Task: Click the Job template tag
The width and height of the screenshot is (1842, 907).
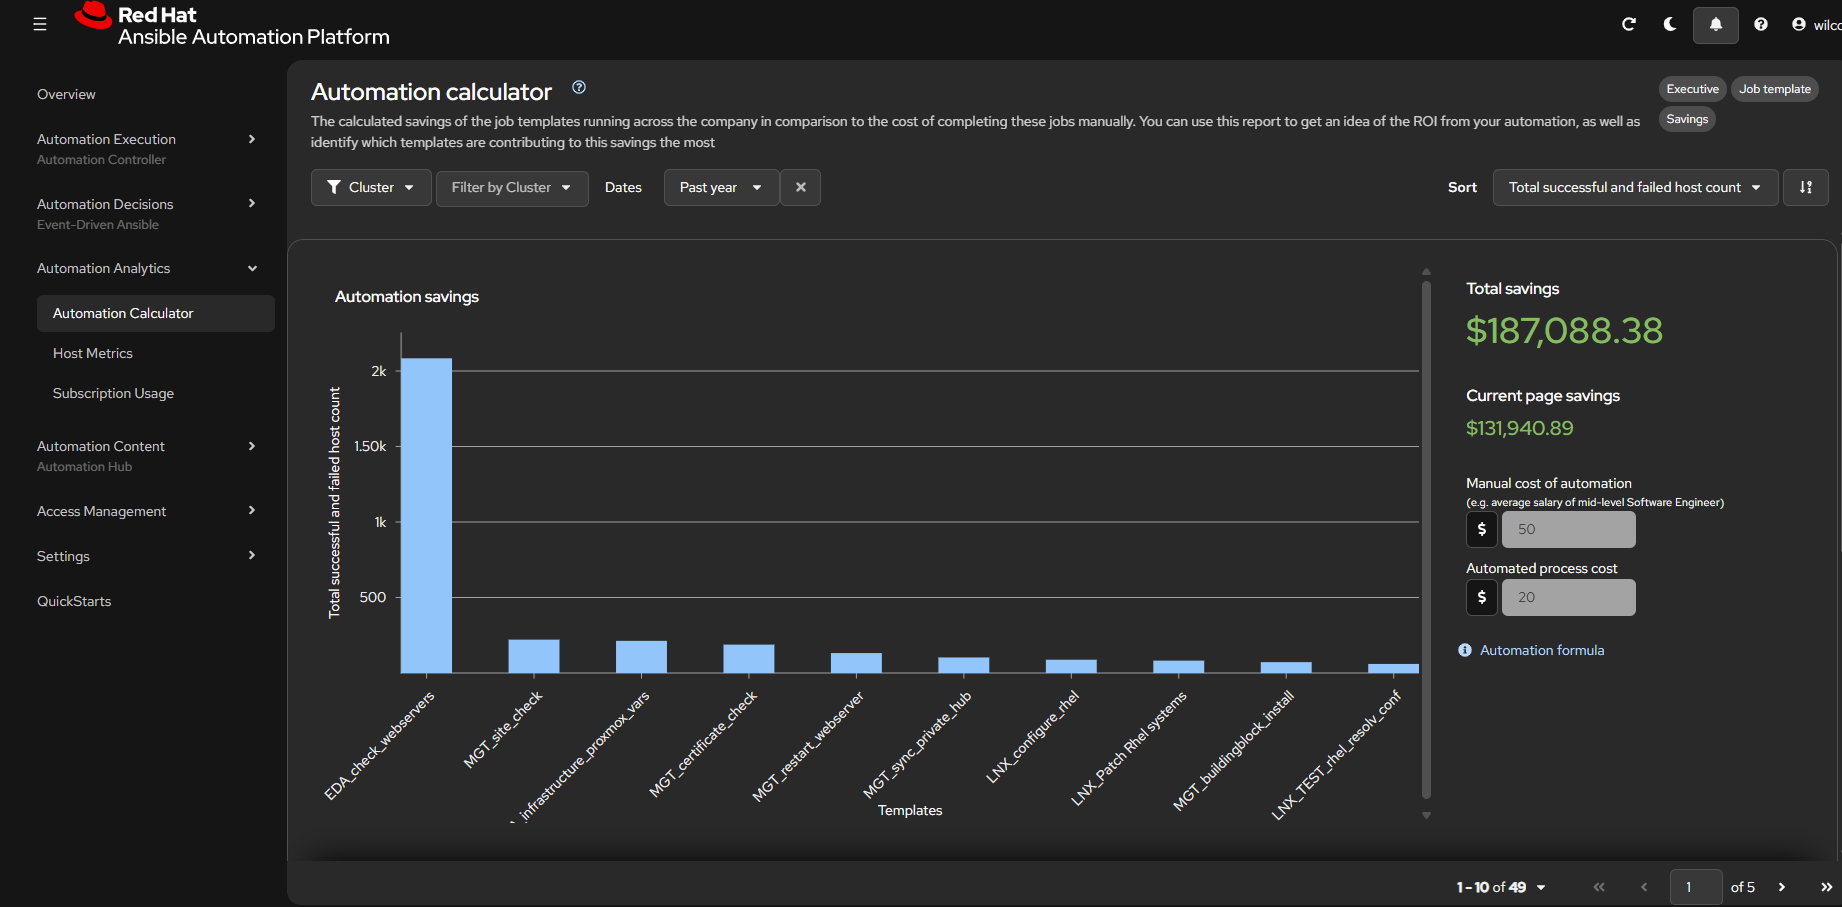Action: click(x=1774, y=89)
